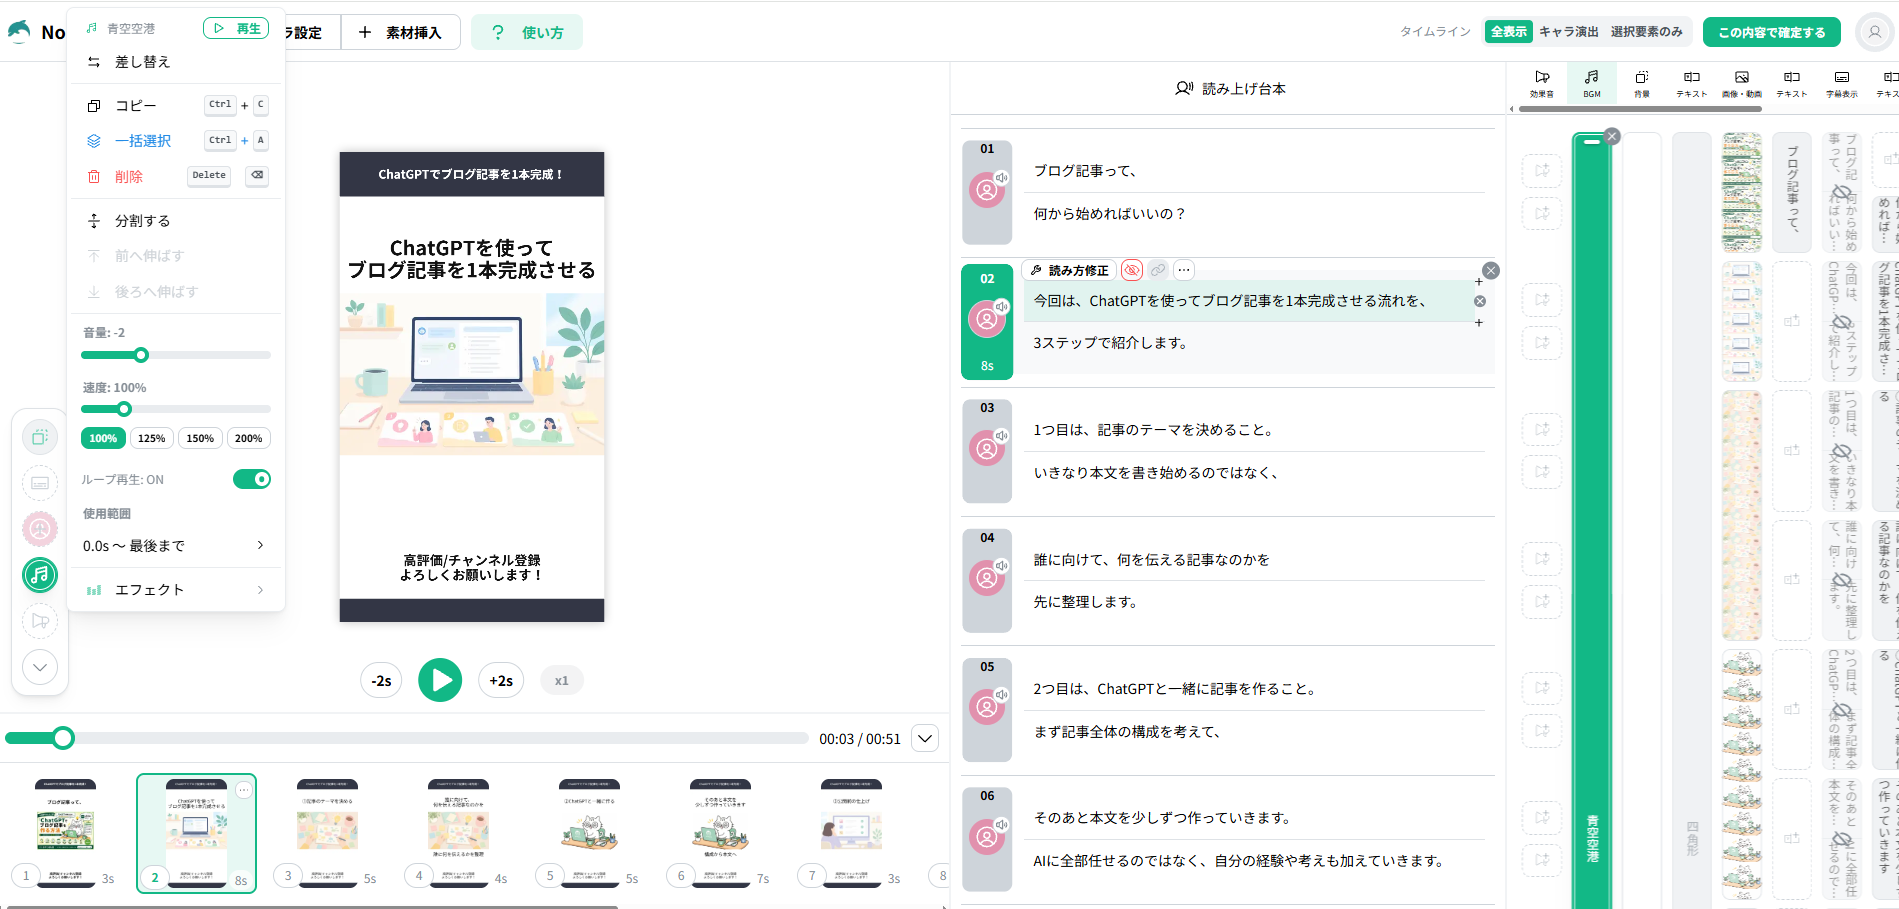Click the この内容で確定する confirm button
1899x909 pixels.
1772,32
